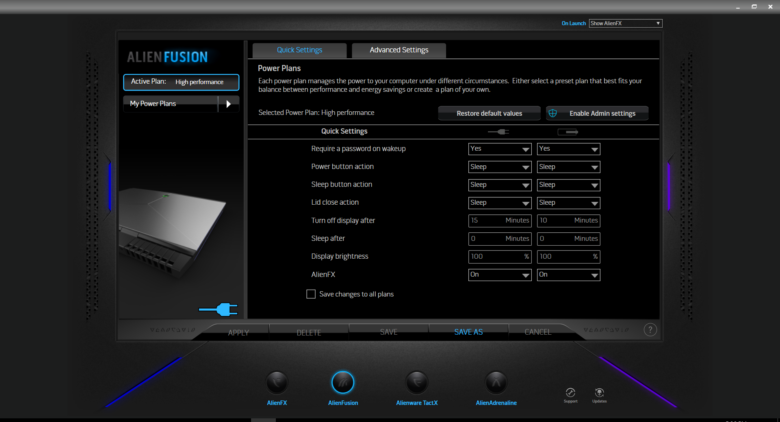Screen dimensions: 780x422
Task: Click the My Power Plans label
Action: pyautogui.click(x=153, y=104)
